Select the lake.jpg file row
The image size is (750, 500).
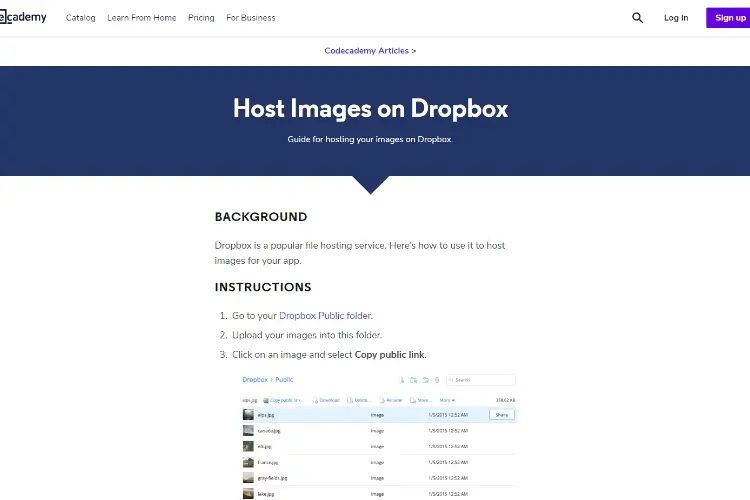pyautogui.click(x=379, y=493)
